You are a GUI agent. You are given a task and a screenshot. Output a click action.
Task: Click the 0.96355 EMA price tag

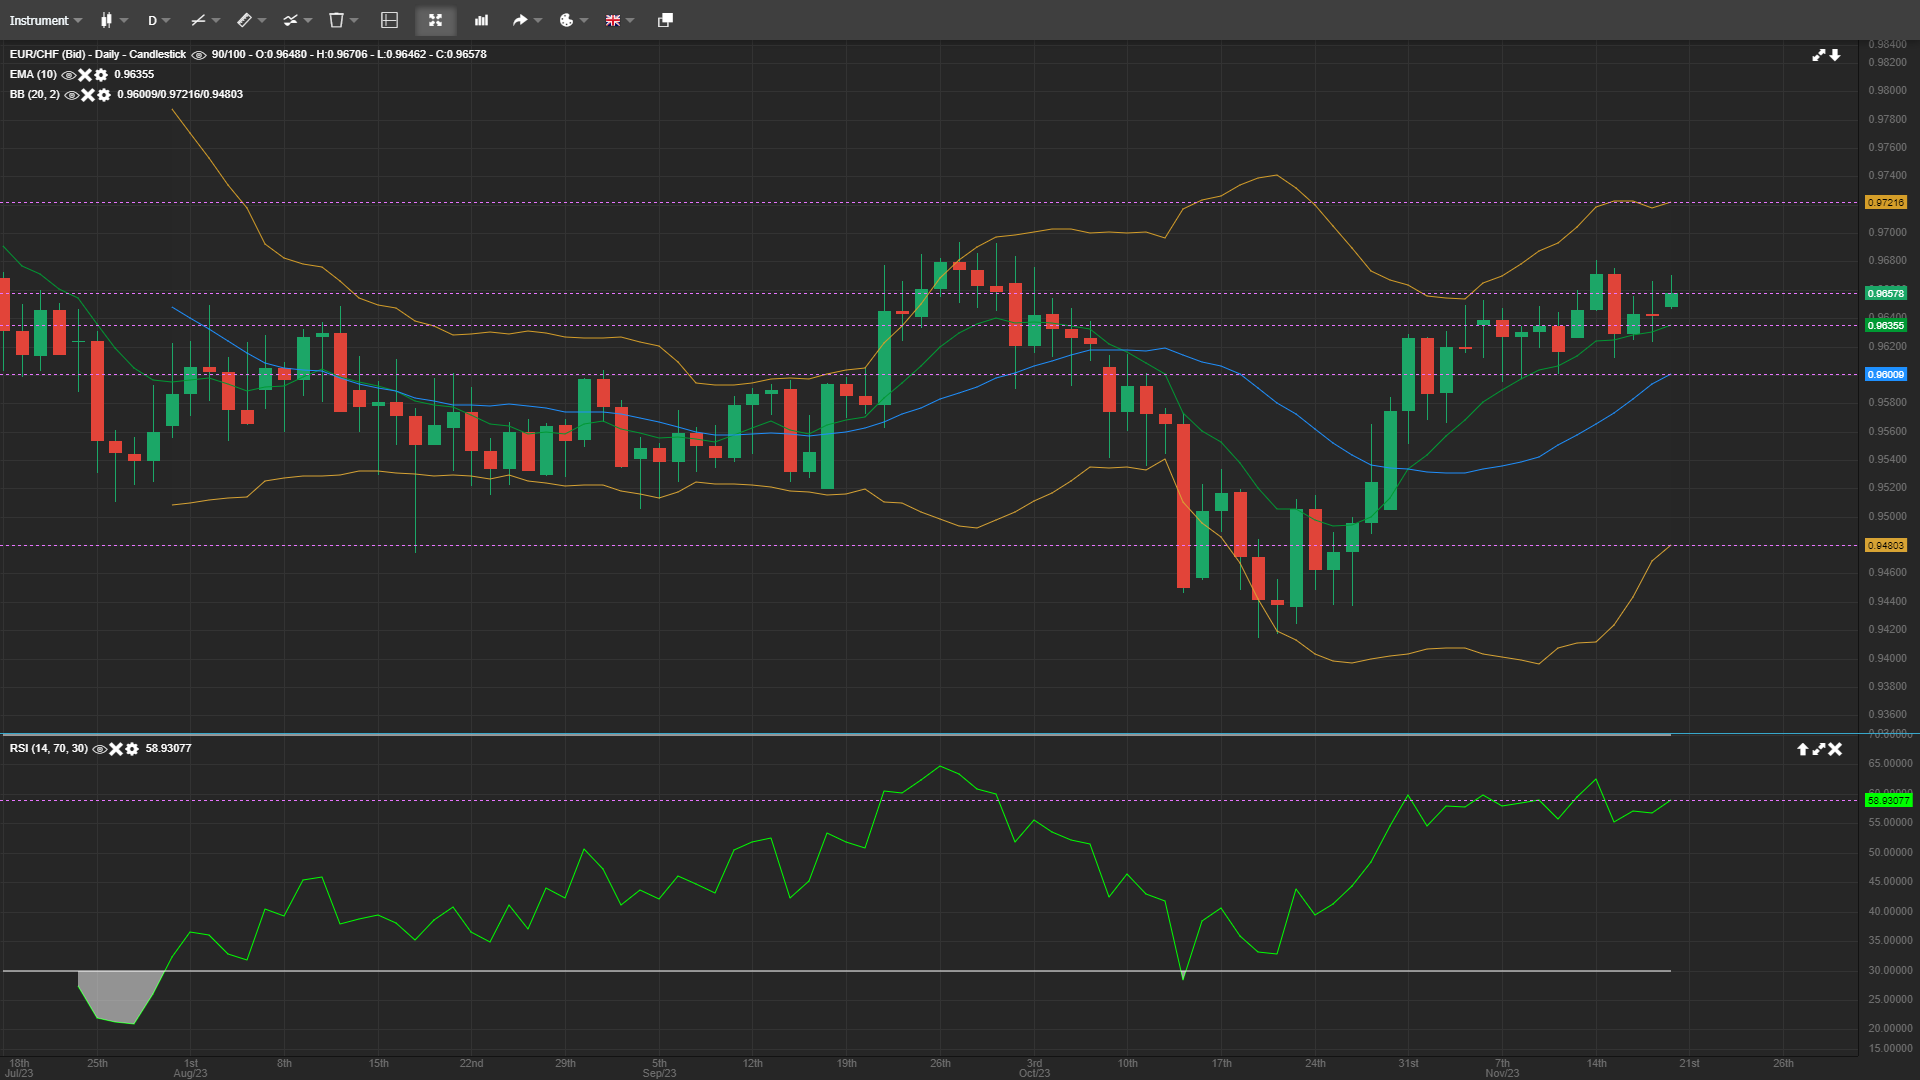pos(1886,325)
